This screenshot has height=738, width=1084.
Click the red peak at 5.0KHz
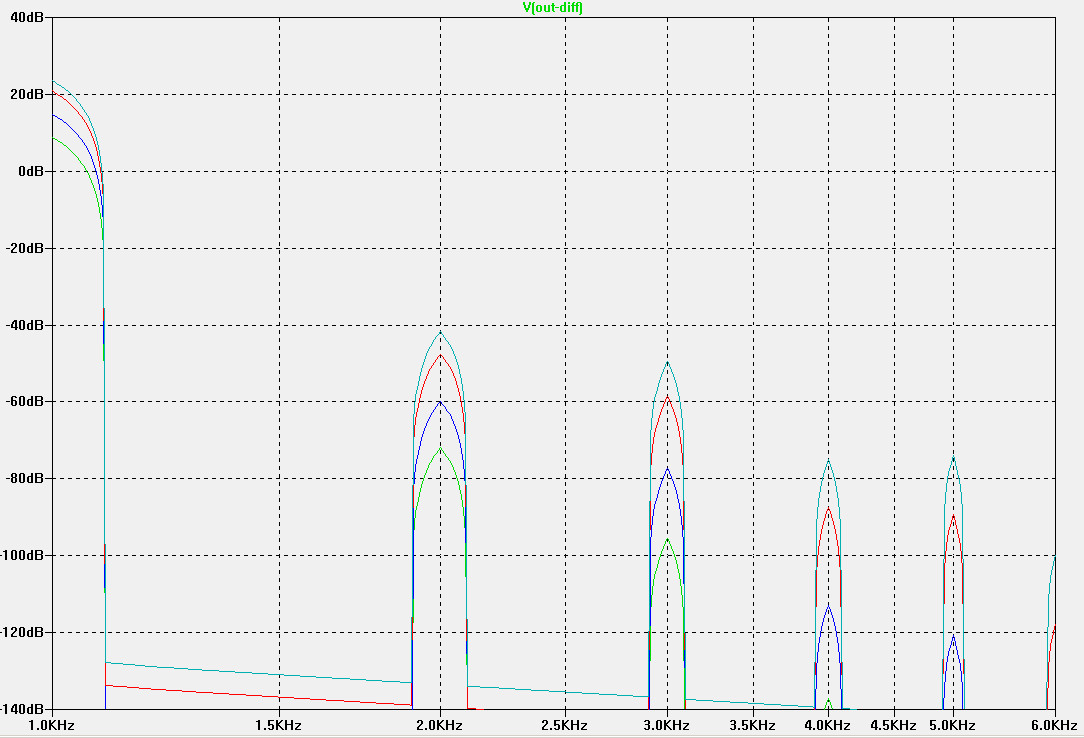pyautogui.click(x=953, y=515)
